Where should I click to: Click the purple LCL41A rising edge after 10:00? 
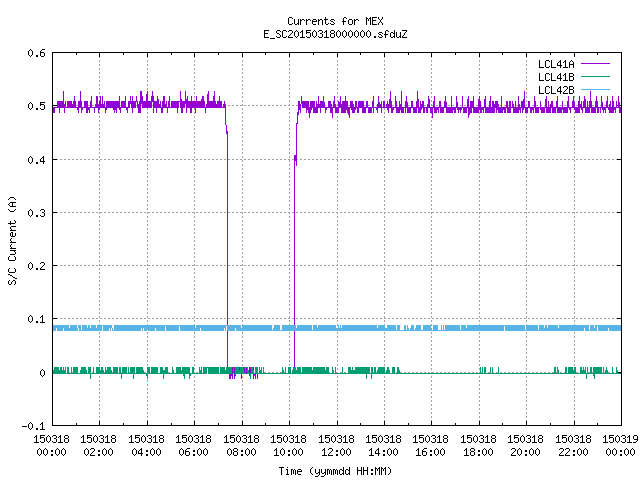click(295, 245)
